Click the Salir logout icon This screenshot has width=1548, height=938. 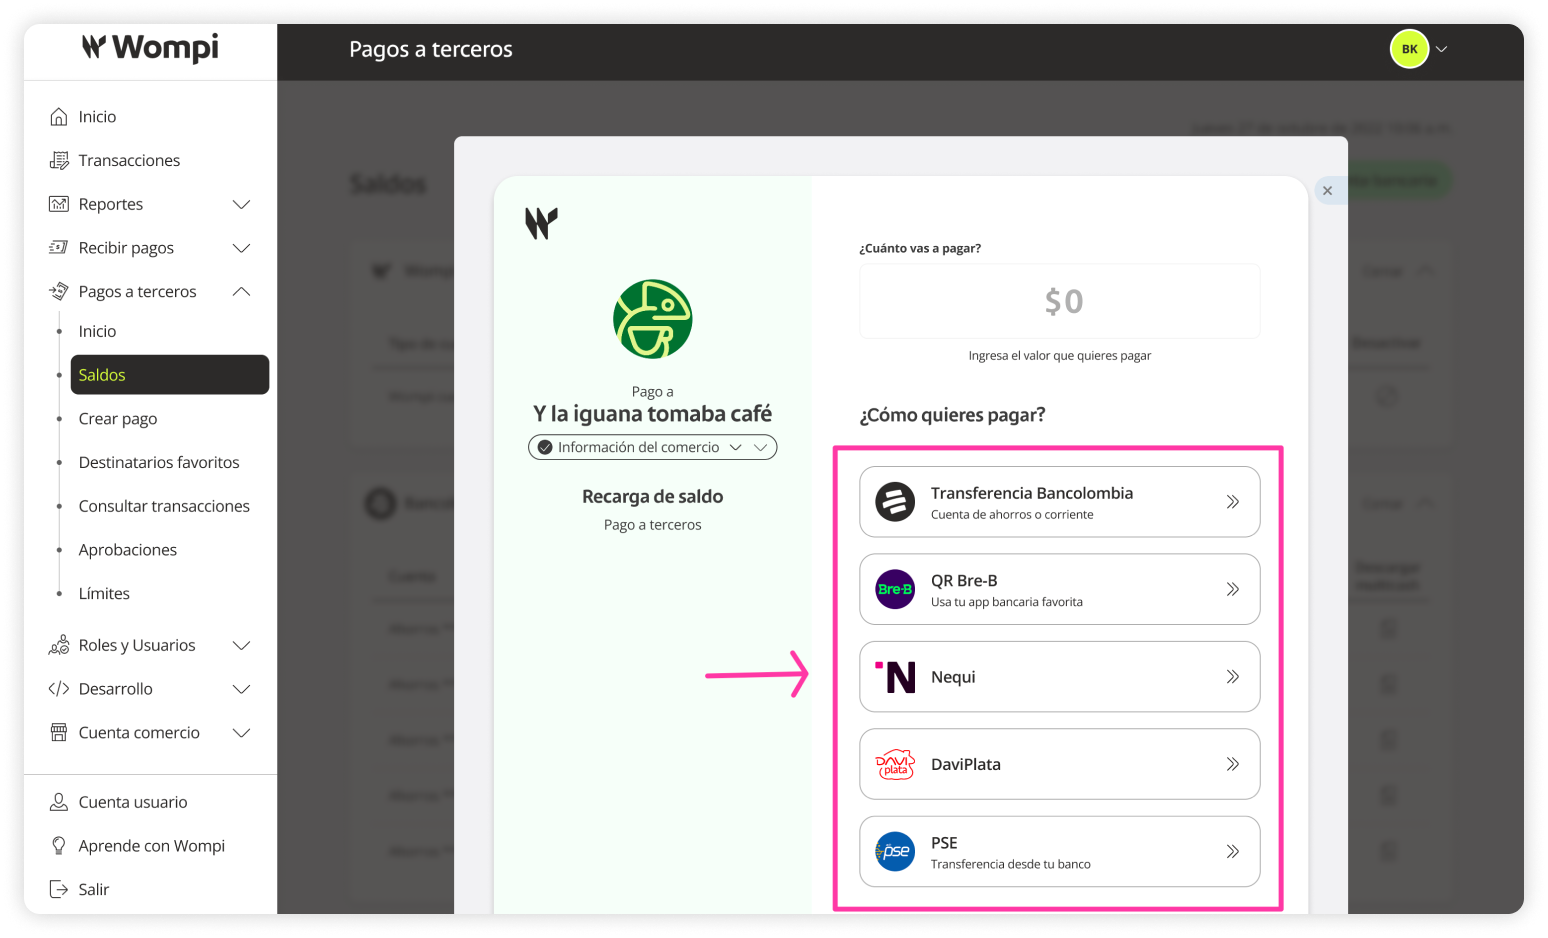(x=59, y=889)
